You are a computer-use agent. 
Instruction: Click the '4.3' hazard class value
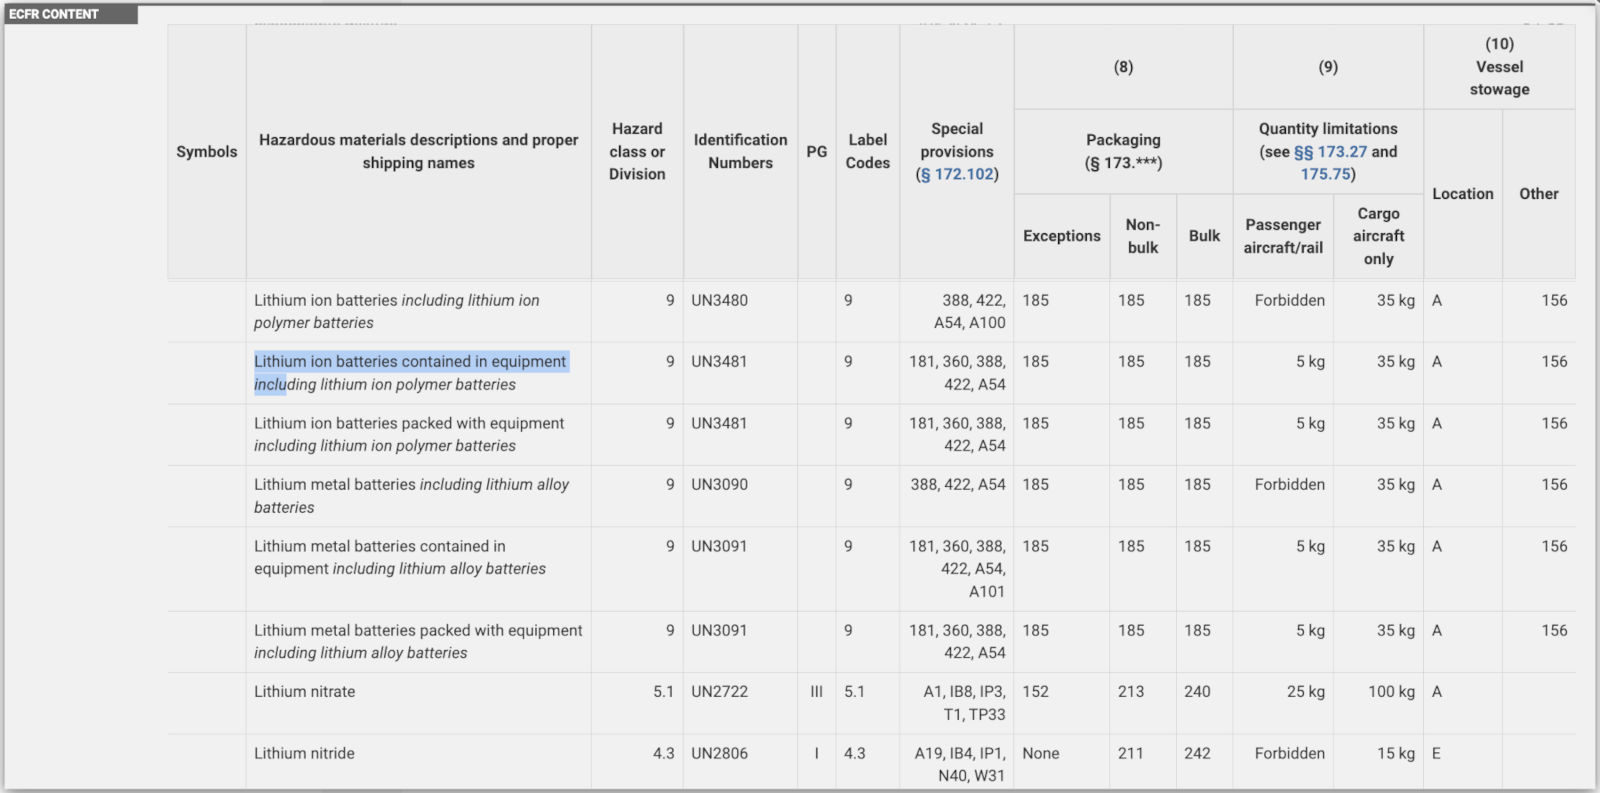pyautogui.click(x=664, y=754)
